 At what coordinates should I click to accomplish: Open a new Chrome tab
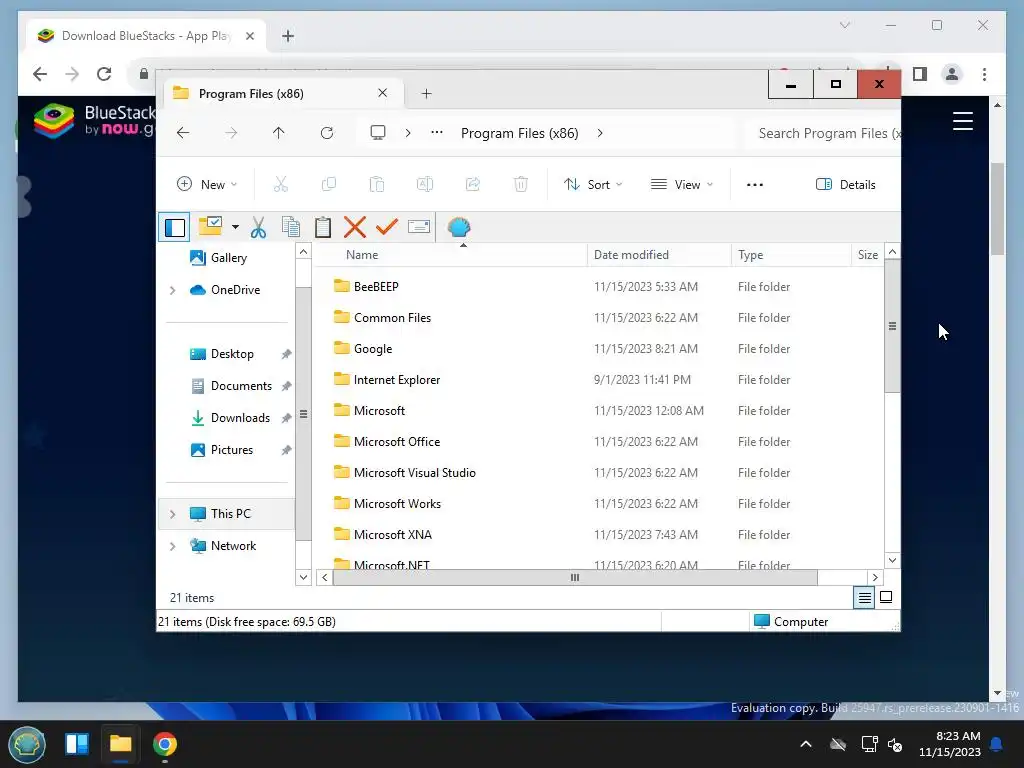click(288, 36)
